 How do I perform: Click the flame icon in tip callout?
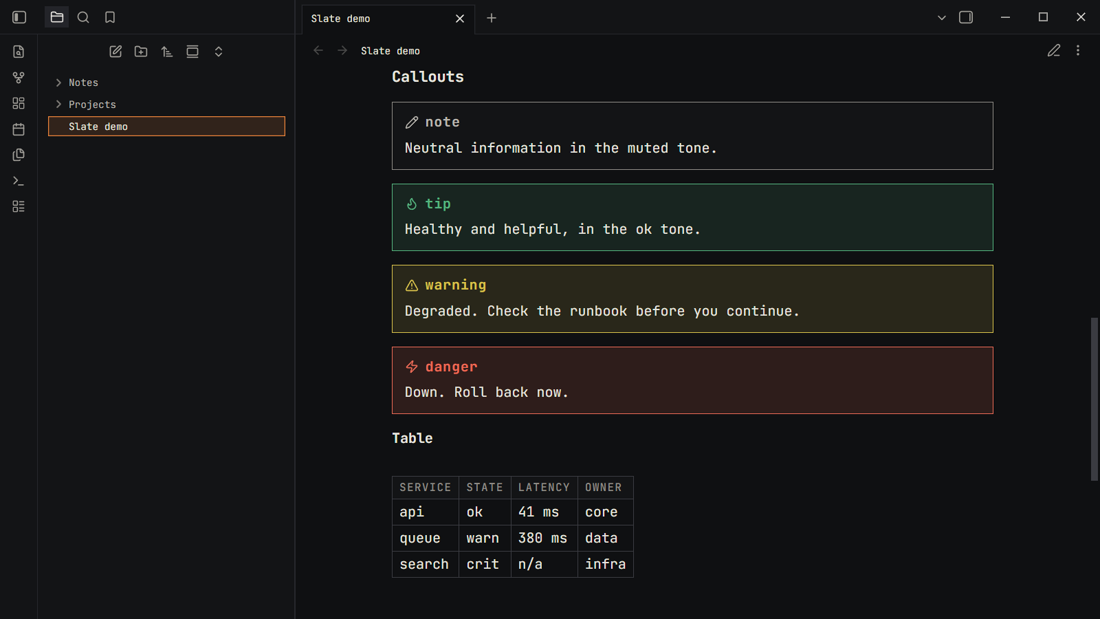(412, 204)
